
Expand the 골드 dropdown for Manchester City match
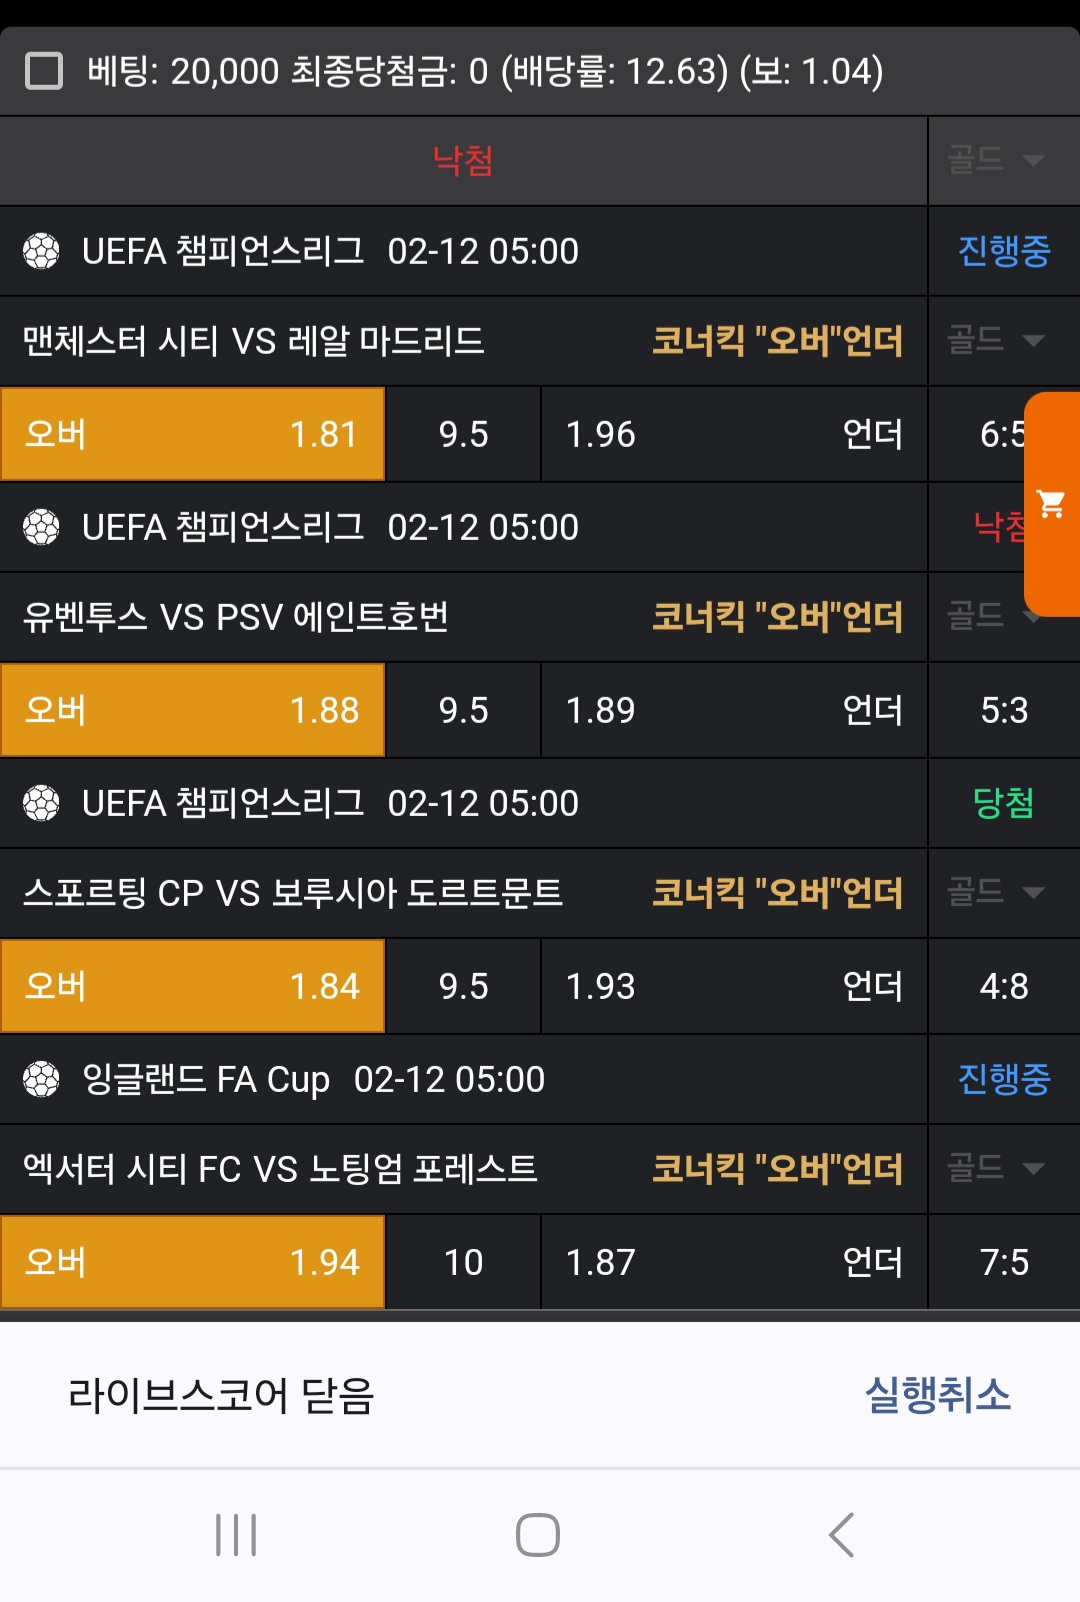pos(996,340)
